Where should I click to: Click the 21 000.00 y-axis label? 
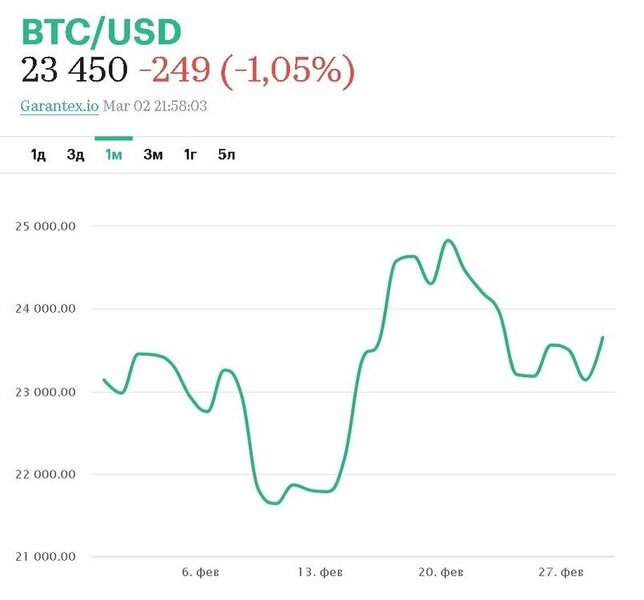click(x=48, y=557)
